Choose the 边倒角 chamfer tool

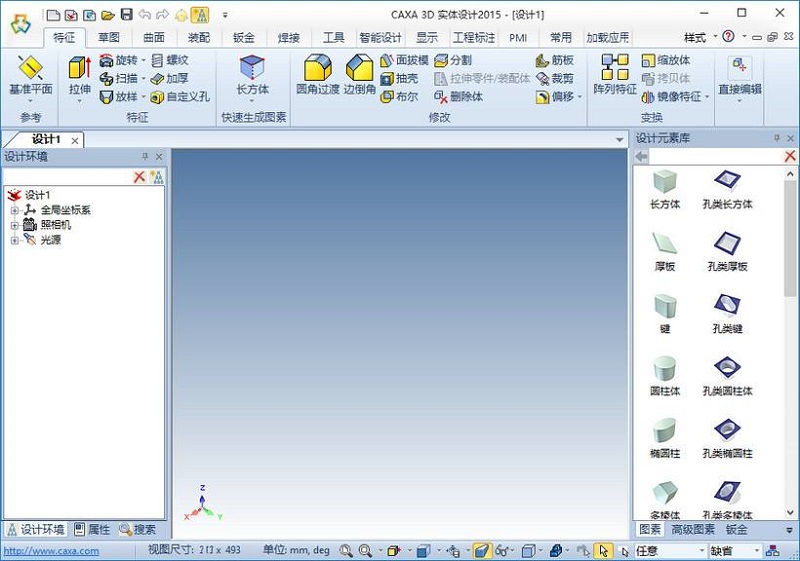point(358,75)
